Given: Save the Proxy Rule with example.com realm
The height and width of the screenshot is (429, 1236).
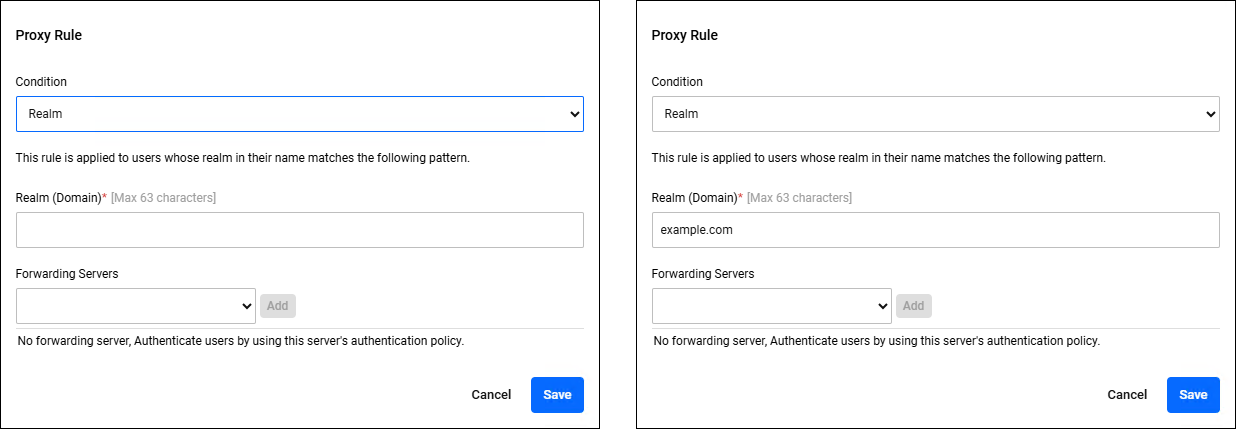Looking at the screenshot, I should tap(1193, 395).
